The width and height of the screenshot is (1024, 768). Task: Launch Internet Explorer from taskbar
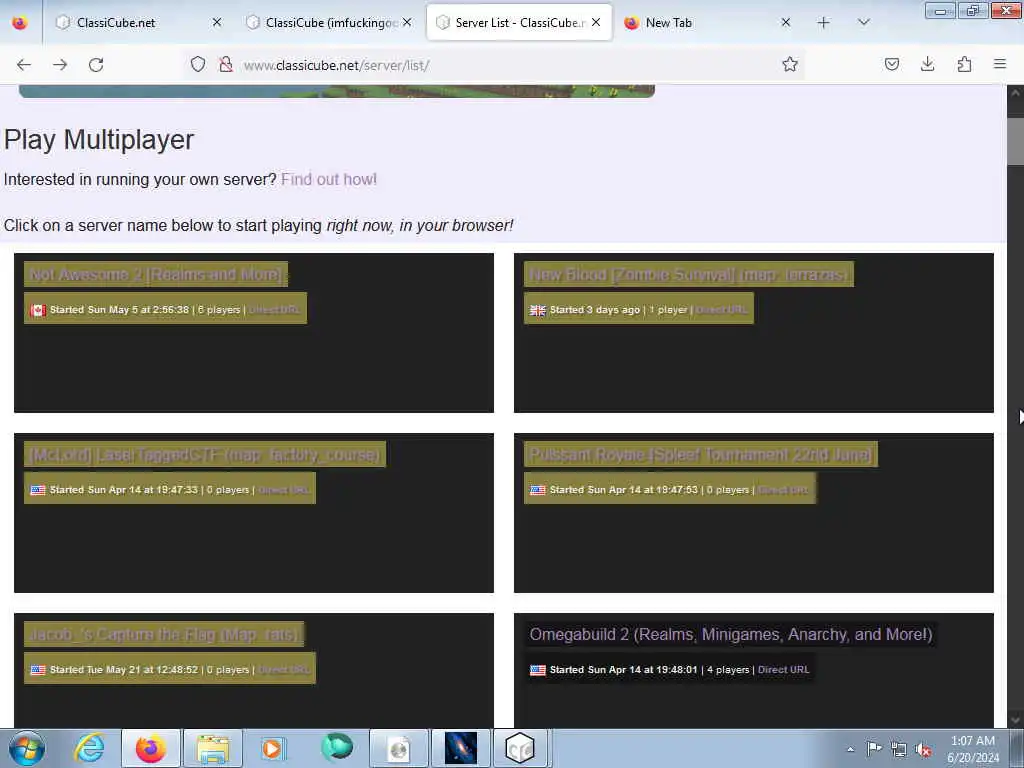(x=89, y=748)
